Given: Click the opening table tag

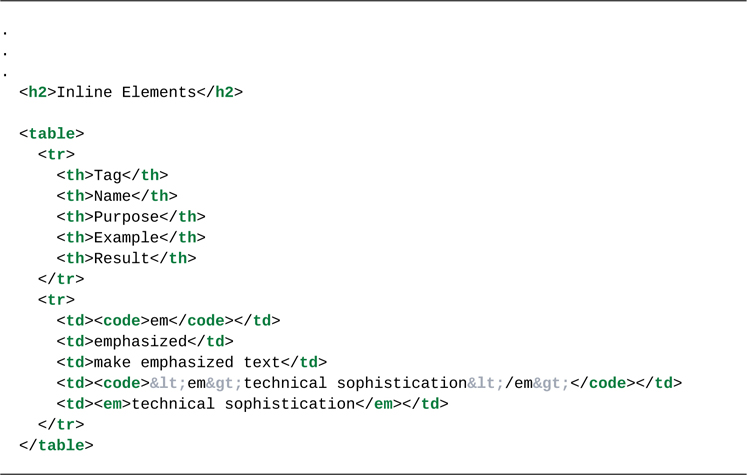Looking at the screenshot, I should tap(51, 134).
